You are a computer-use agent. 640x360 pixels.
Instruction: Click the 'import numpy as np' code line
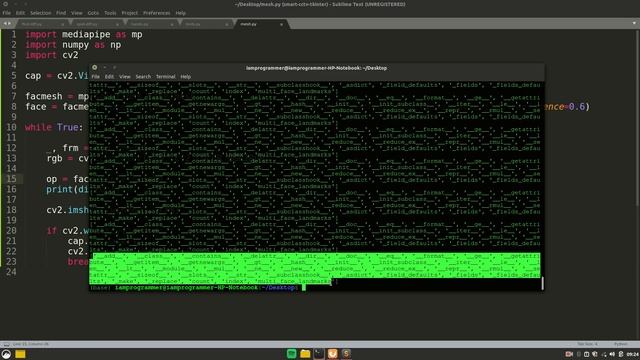pyautogui.click(x=73, y=45)
